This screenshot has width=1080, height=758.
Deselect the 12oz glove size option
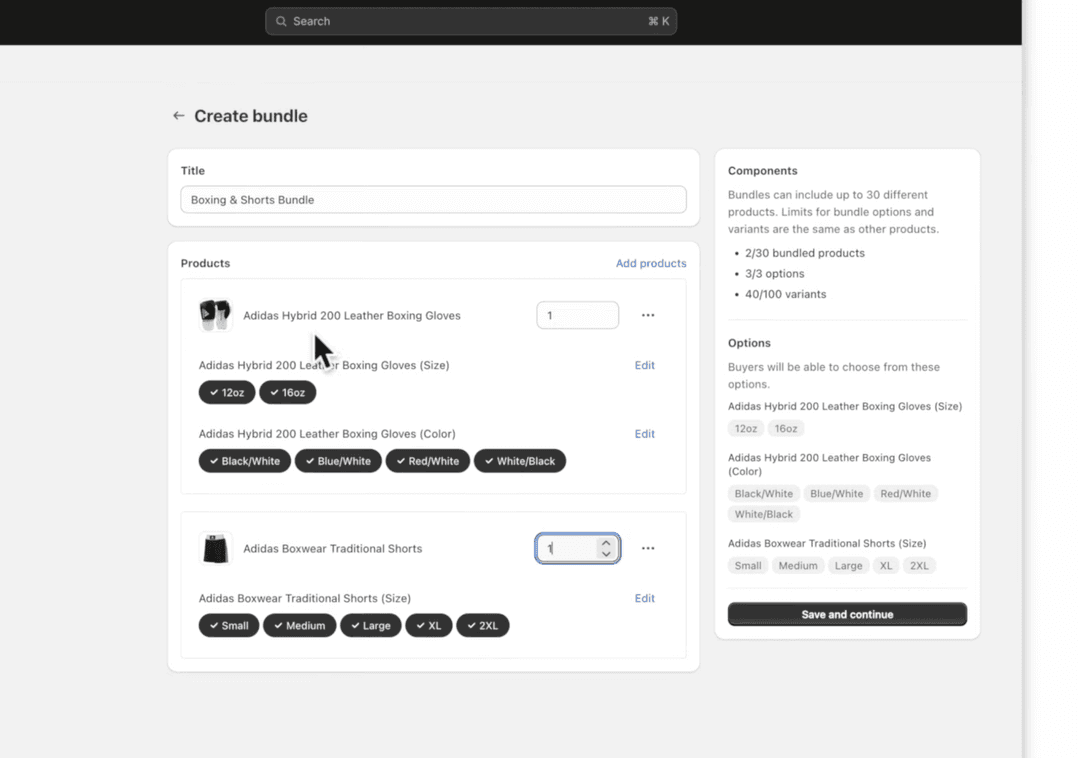pyautogui.click(x=226, y=392)
